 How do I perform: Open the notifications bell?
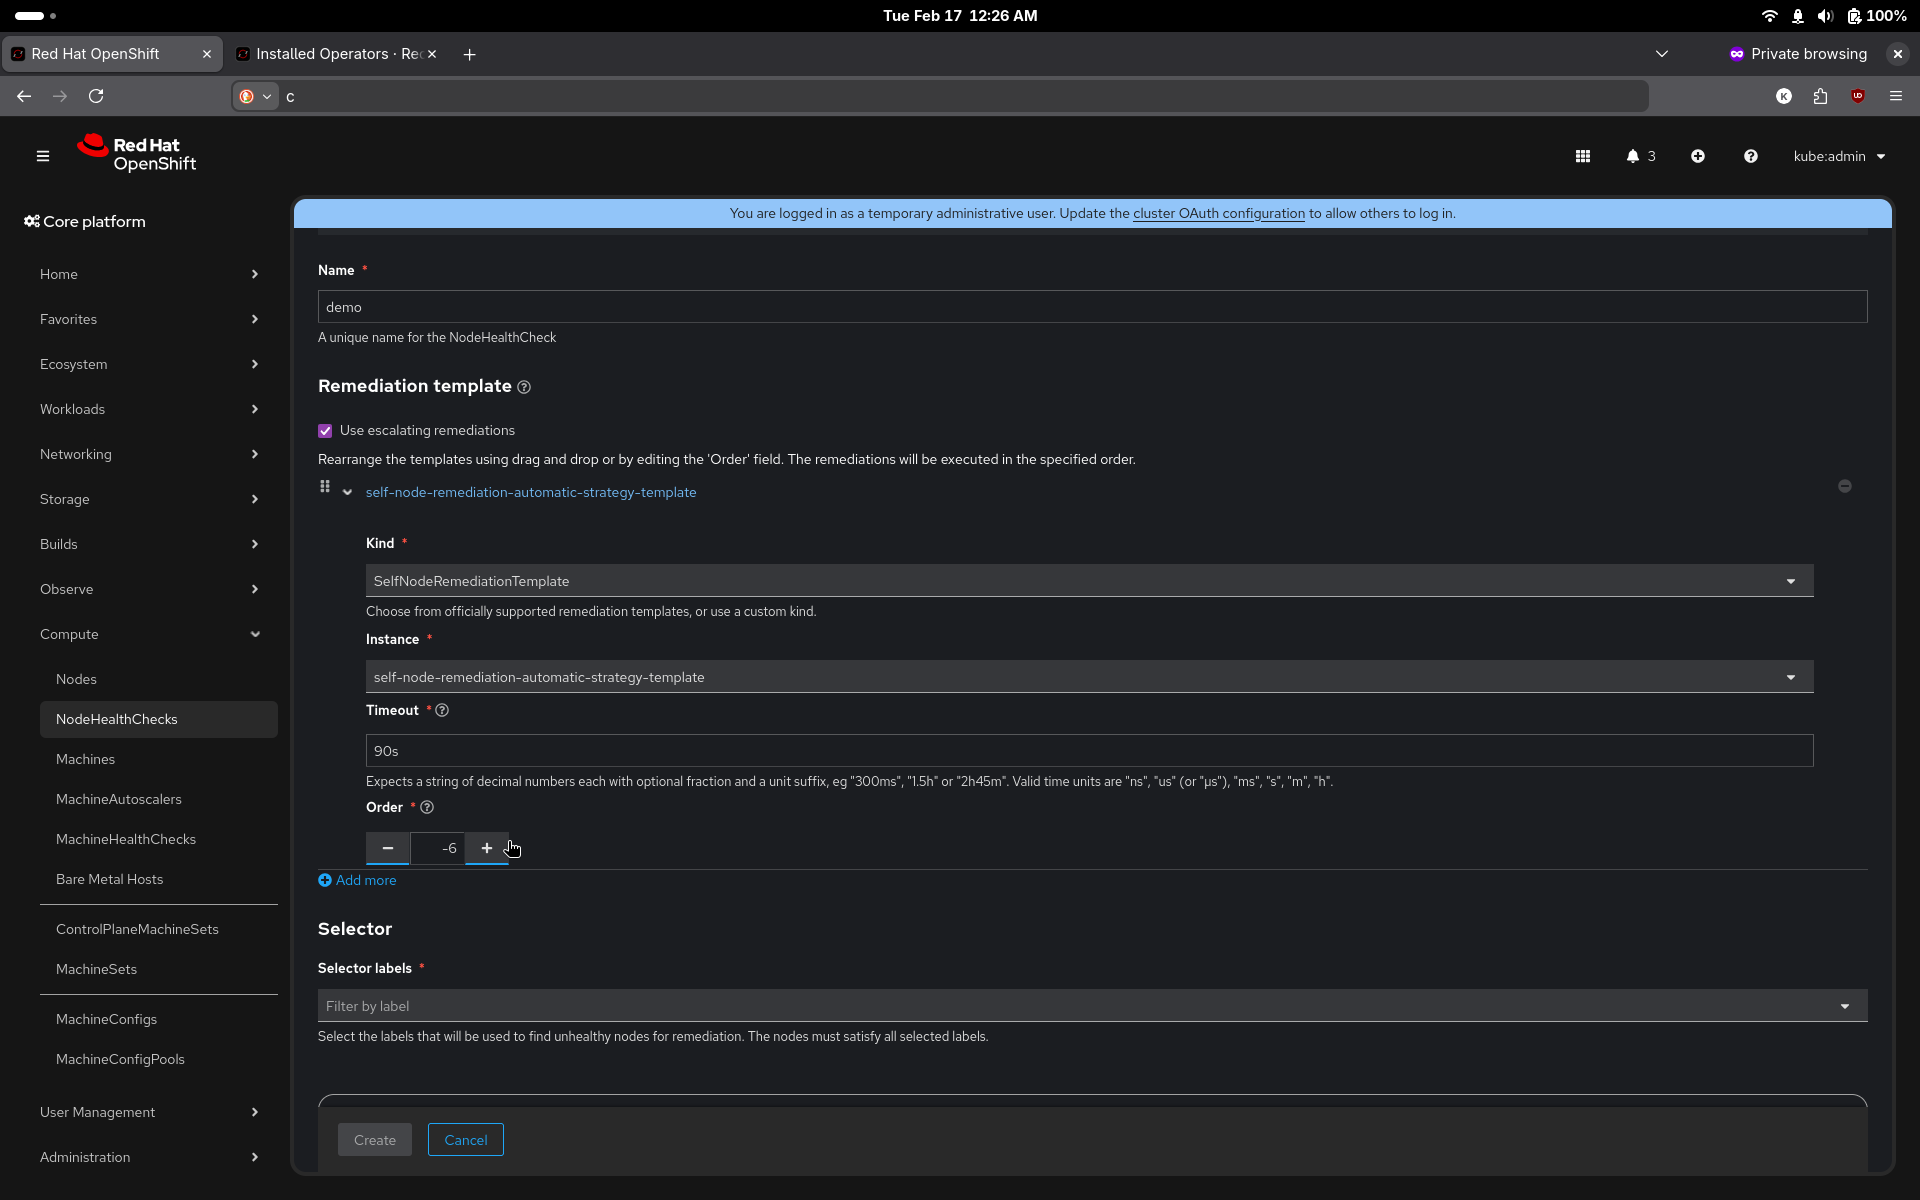pos(1633,156)
